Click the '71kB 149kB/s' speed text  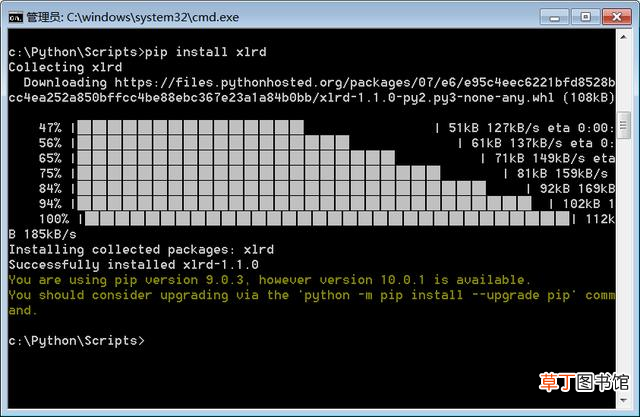tap(540, 158)
